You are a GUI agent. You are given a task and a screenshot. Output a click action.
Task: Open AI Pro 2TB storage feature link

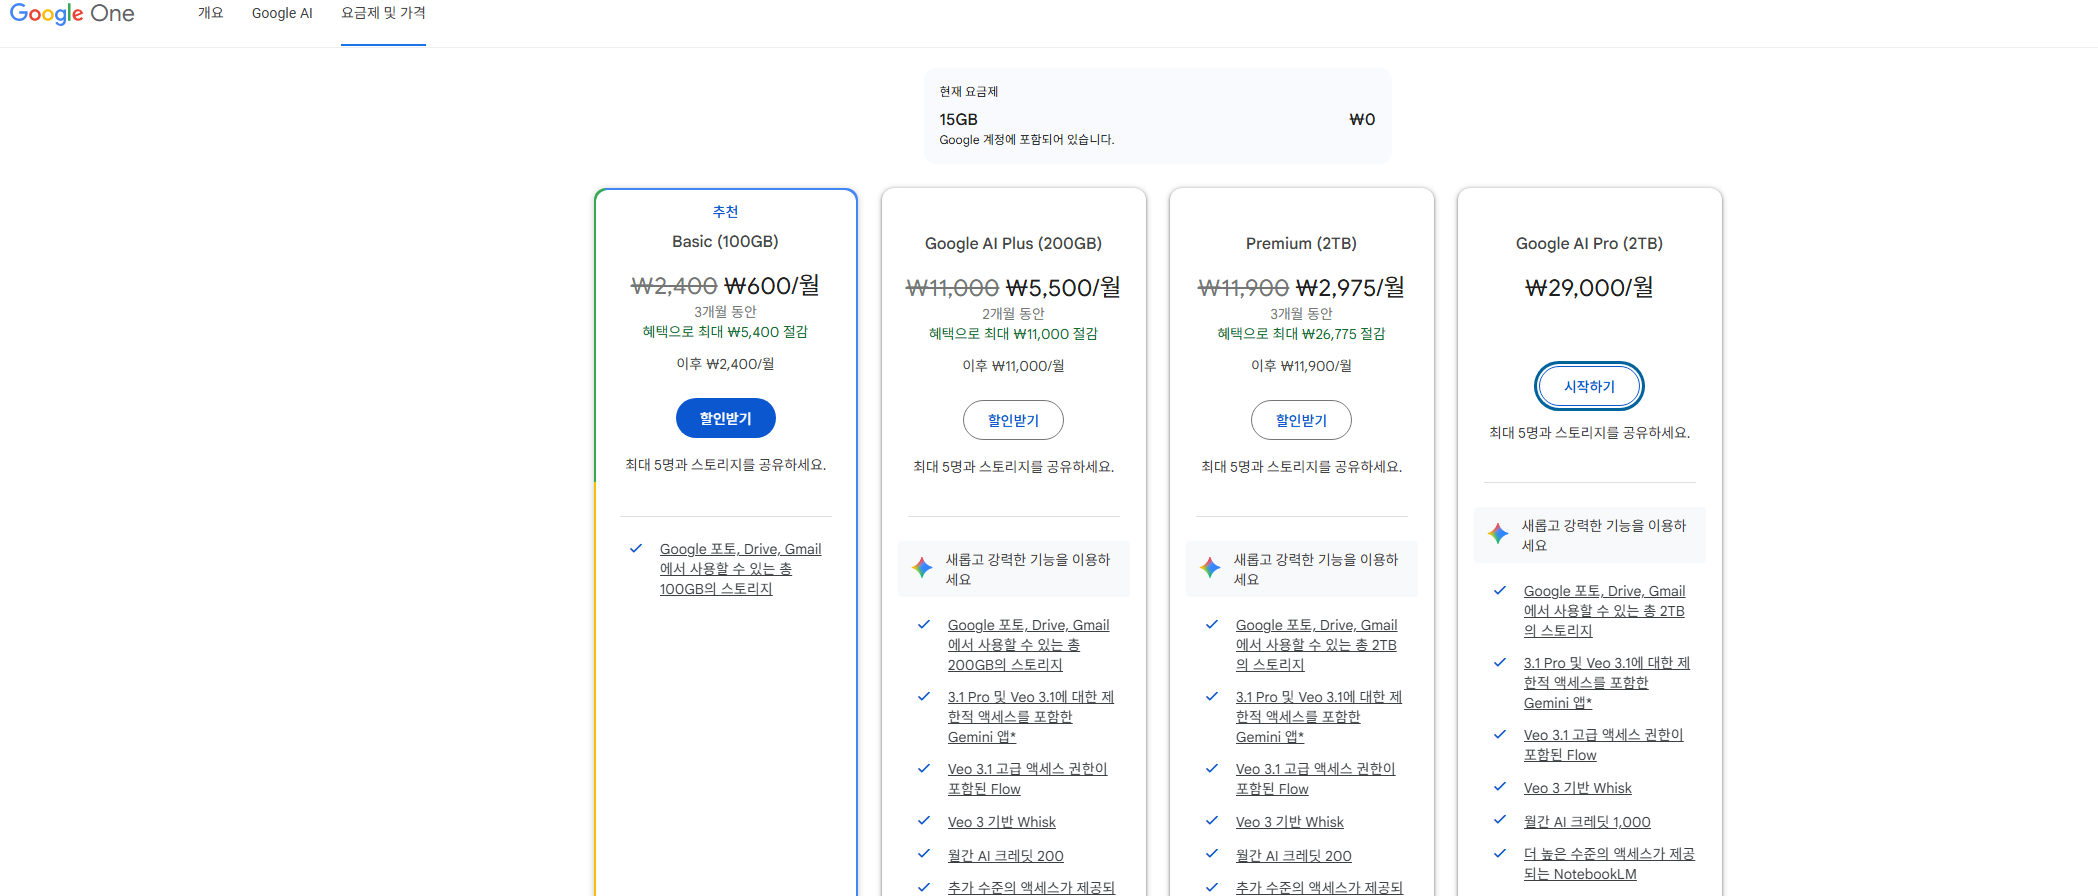[x=1604, y=611]
